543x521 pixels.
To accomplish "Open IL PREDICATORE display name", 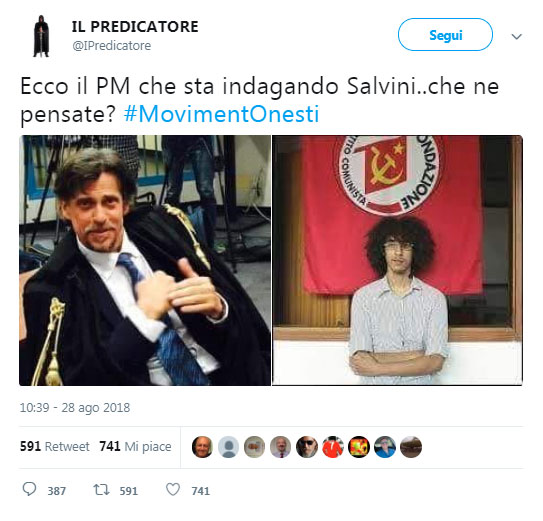I will tap(135, 27).
